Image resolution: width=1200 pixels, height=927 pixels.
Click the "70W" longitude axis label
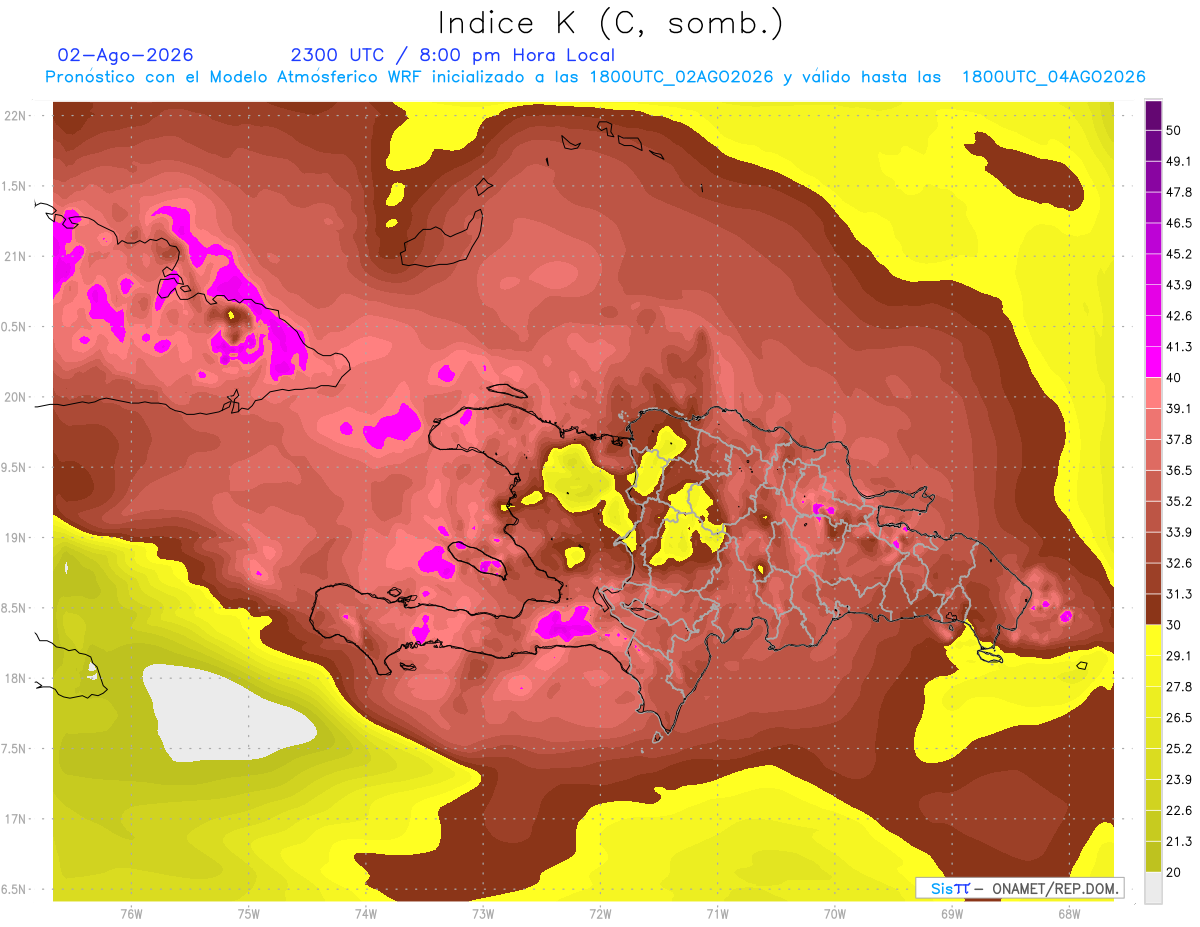coord(835,914)
